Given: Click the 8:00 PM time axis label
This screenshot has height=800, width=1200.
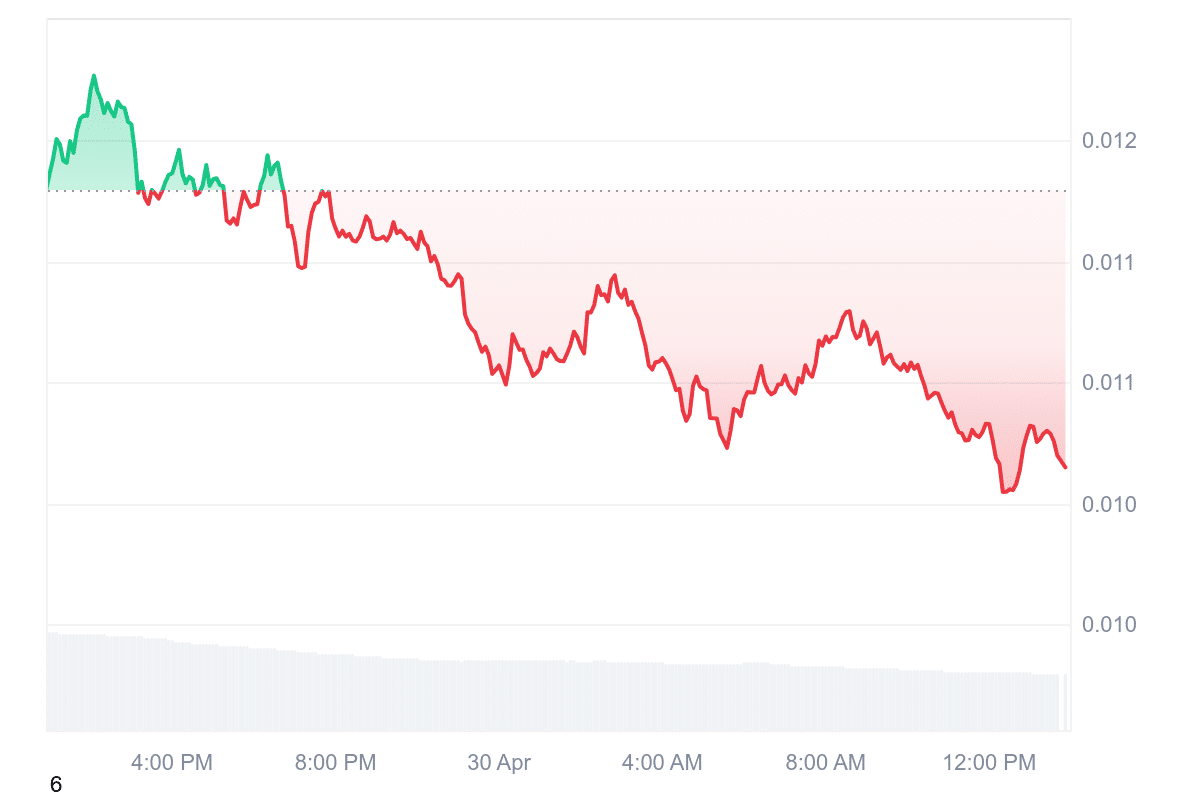Looking at the screenshot, I should pyautogui.click(x=335, y=763).
